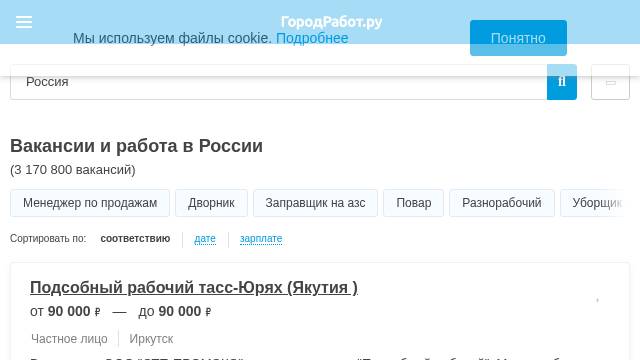640x360 pixels.
Task: Open the filter button beside search
Action: (x=610, y=82)
